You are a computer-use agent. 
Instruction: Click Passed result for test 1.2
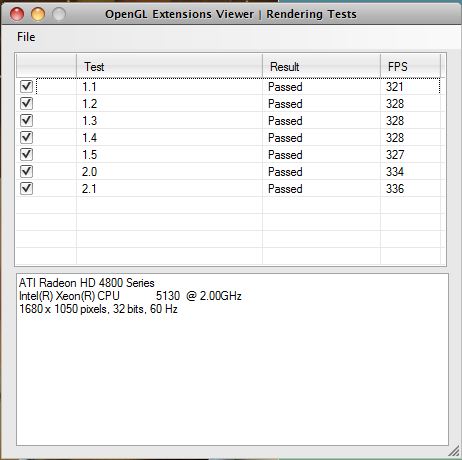[x=285, y=104]
